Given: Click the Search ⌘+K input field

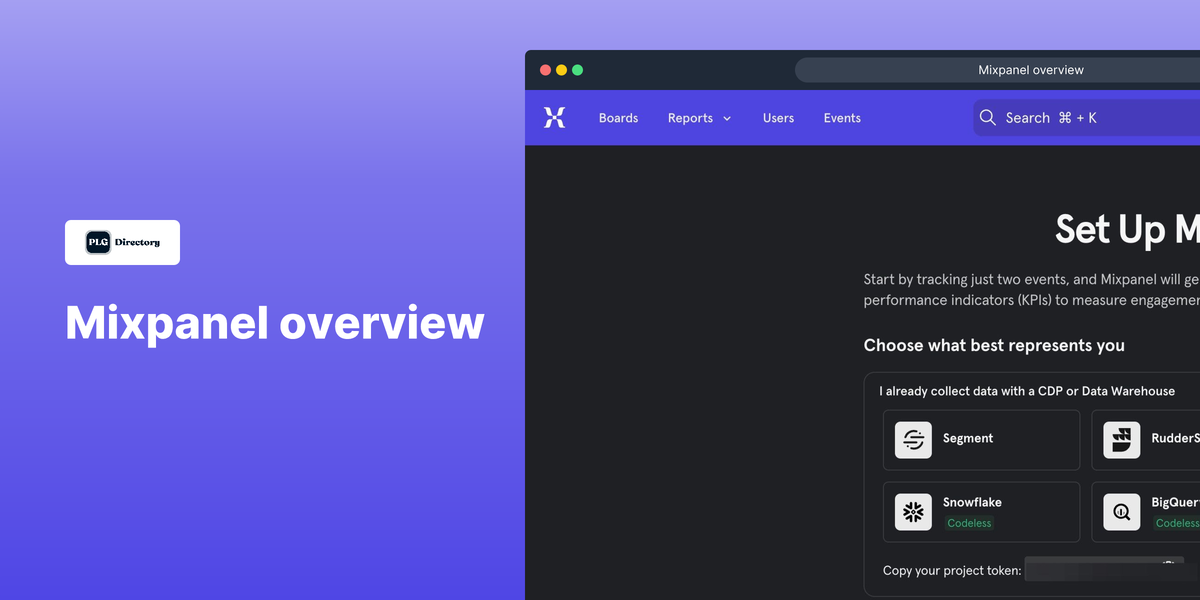Looking at the screenshot, I should pyautogui.click(x=1060, y=117).
